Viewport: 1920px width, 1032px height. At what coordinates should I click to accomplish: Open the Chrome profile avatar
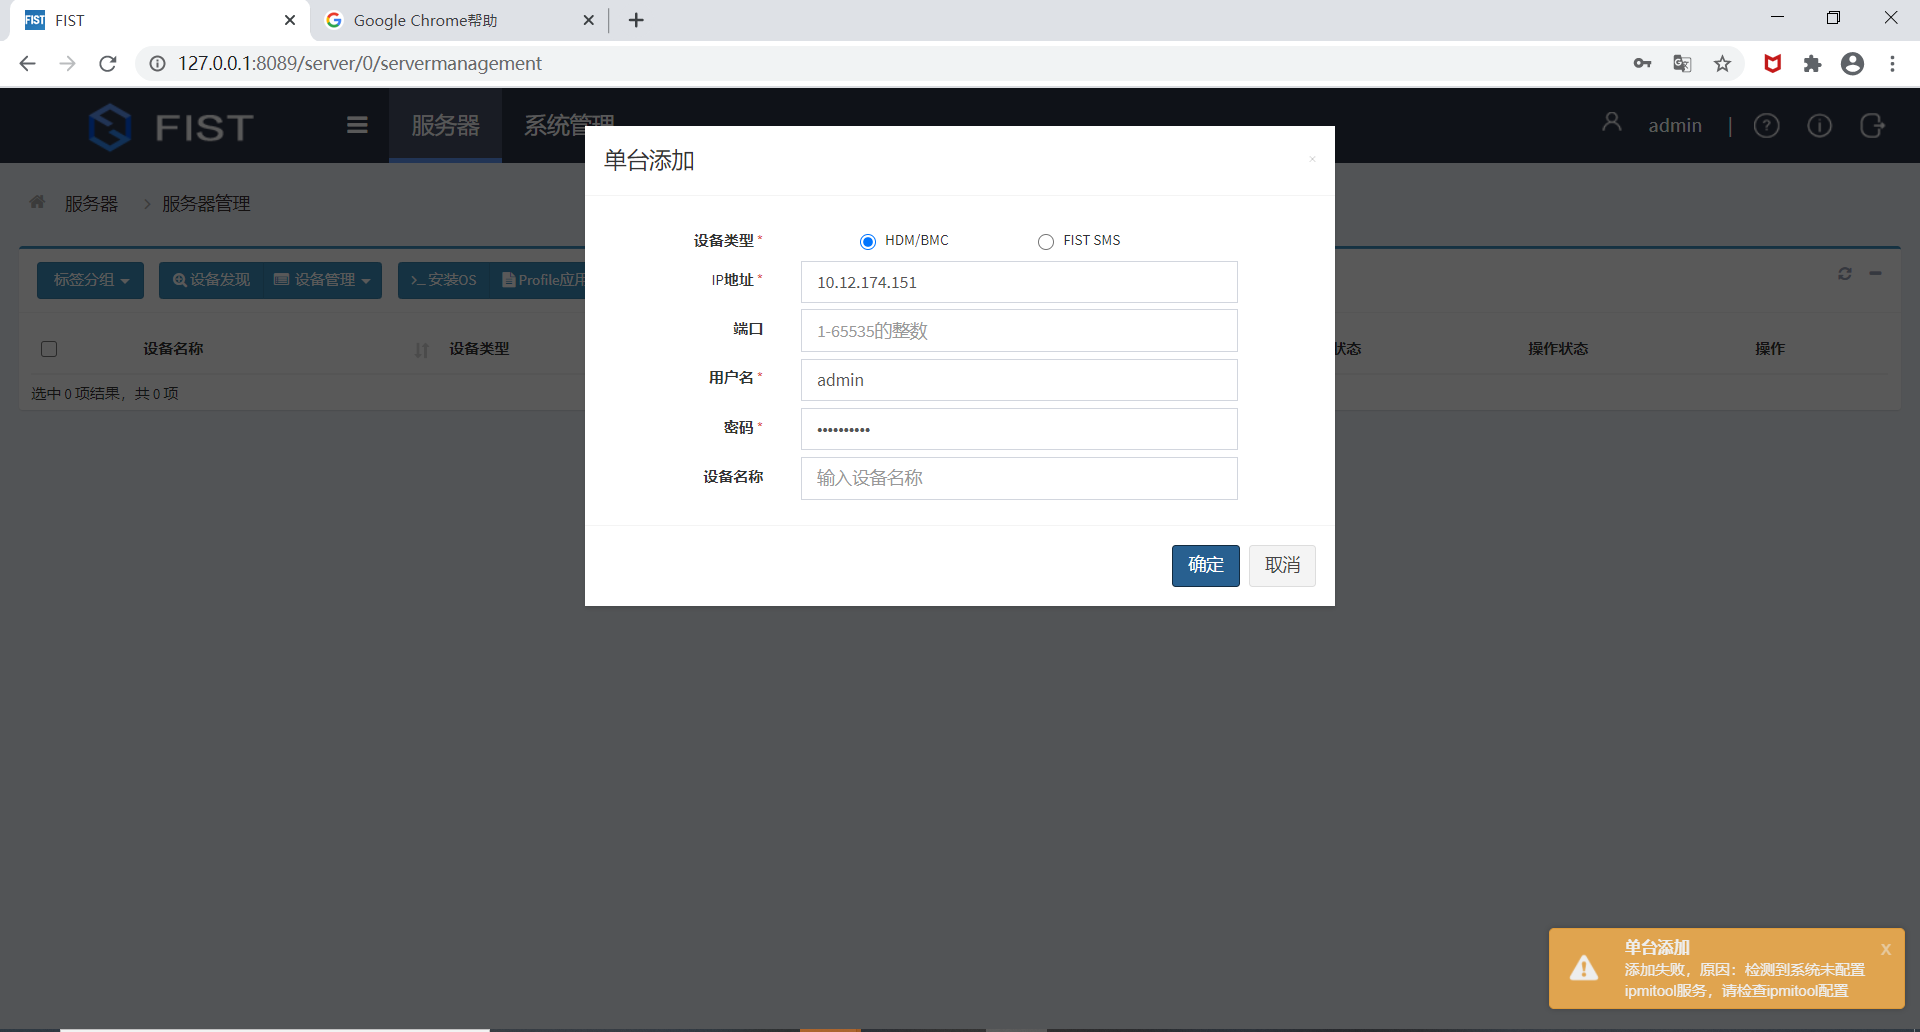[x=1852, y=64]
